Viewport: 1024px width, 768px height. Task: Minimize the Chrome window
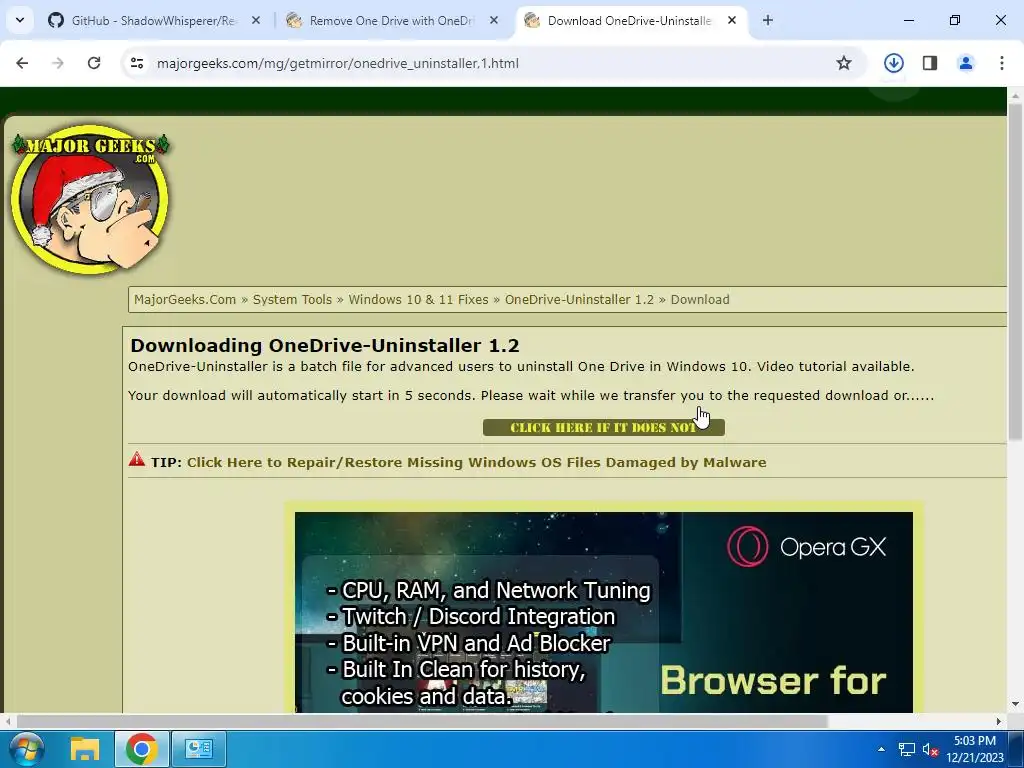tap(908, 20)
